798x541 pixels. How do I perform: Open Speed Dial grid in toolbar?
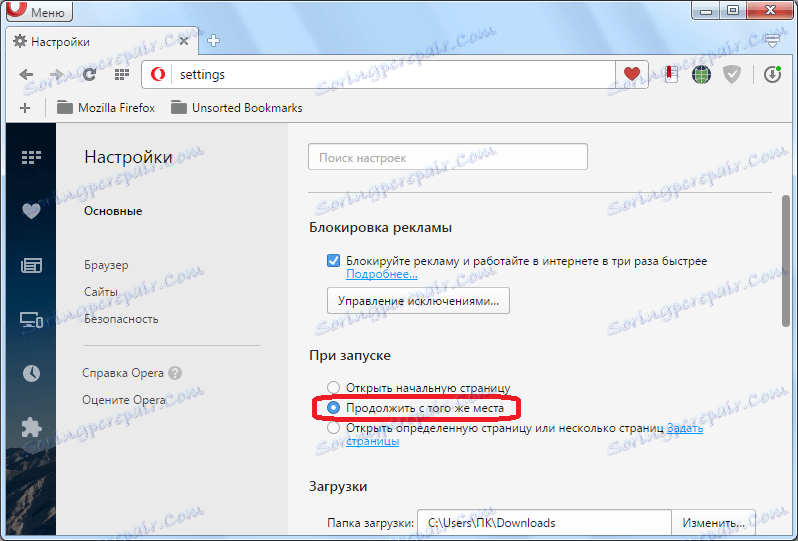121,75
